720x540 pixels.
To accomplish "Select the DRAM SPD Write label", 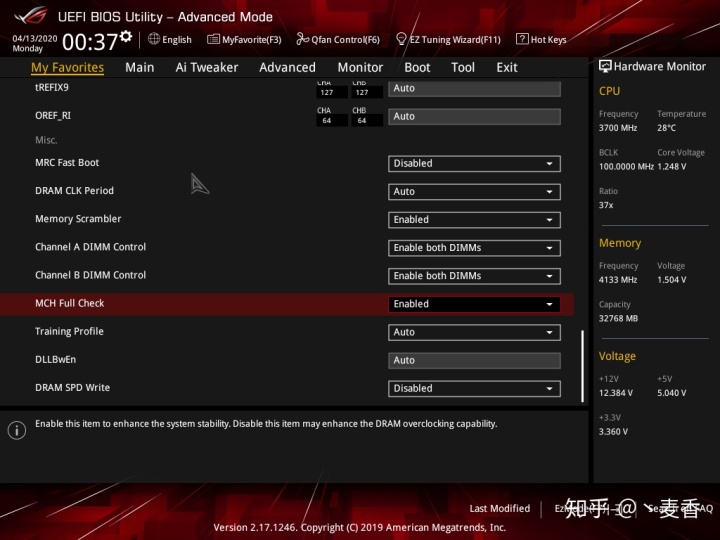I will tap(72, 388).
